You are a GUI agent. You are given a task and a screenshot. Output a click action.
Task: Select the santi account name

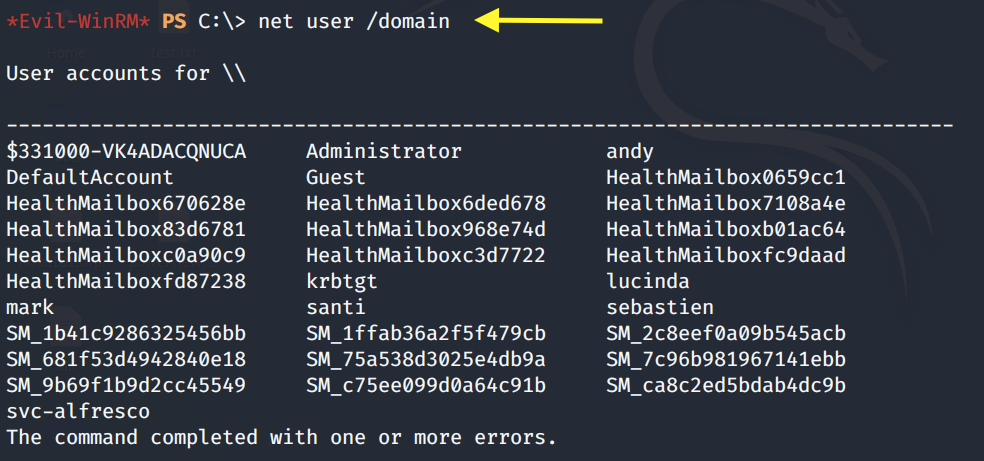coord(336,307)
